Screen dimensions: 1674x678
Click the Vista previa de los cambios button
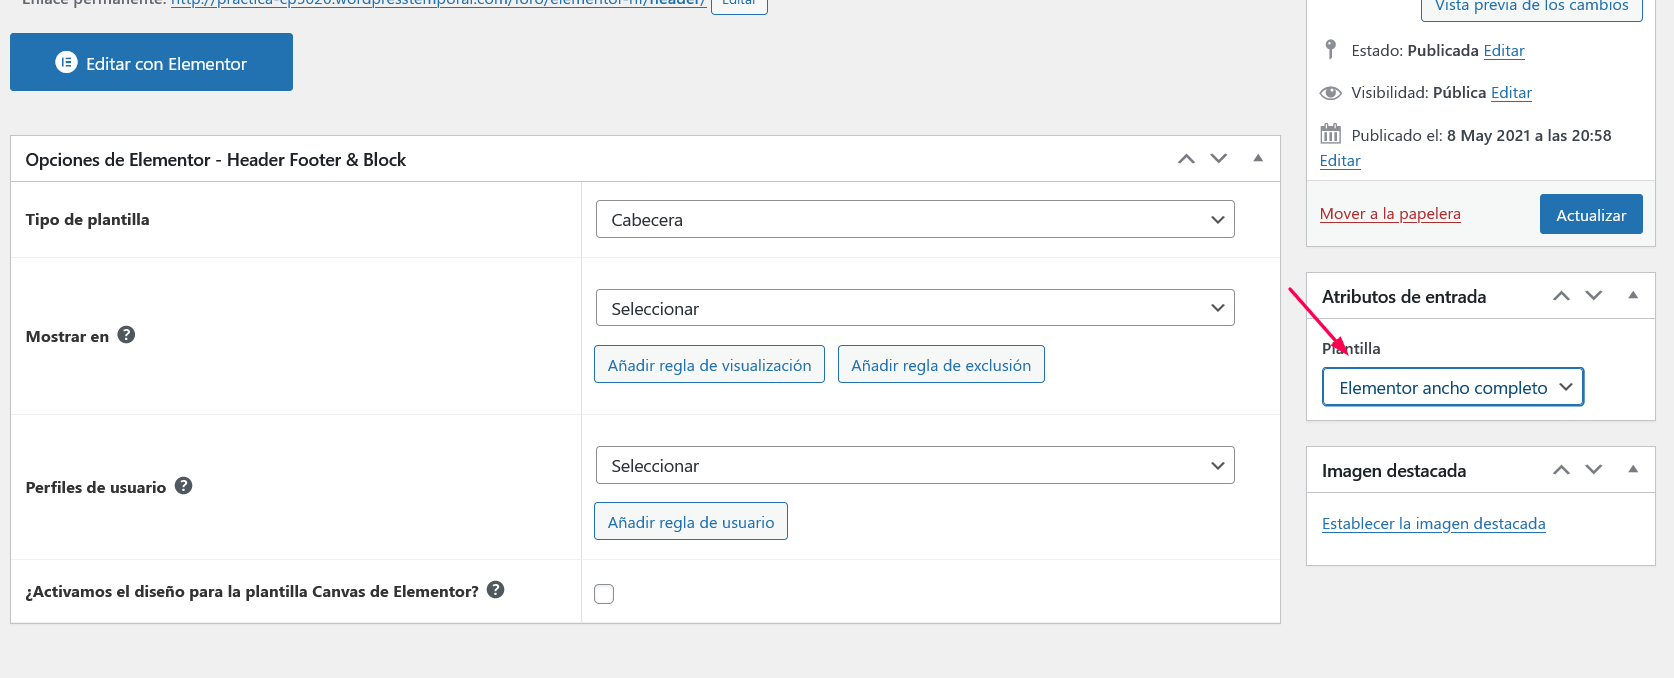(1532, 7)
